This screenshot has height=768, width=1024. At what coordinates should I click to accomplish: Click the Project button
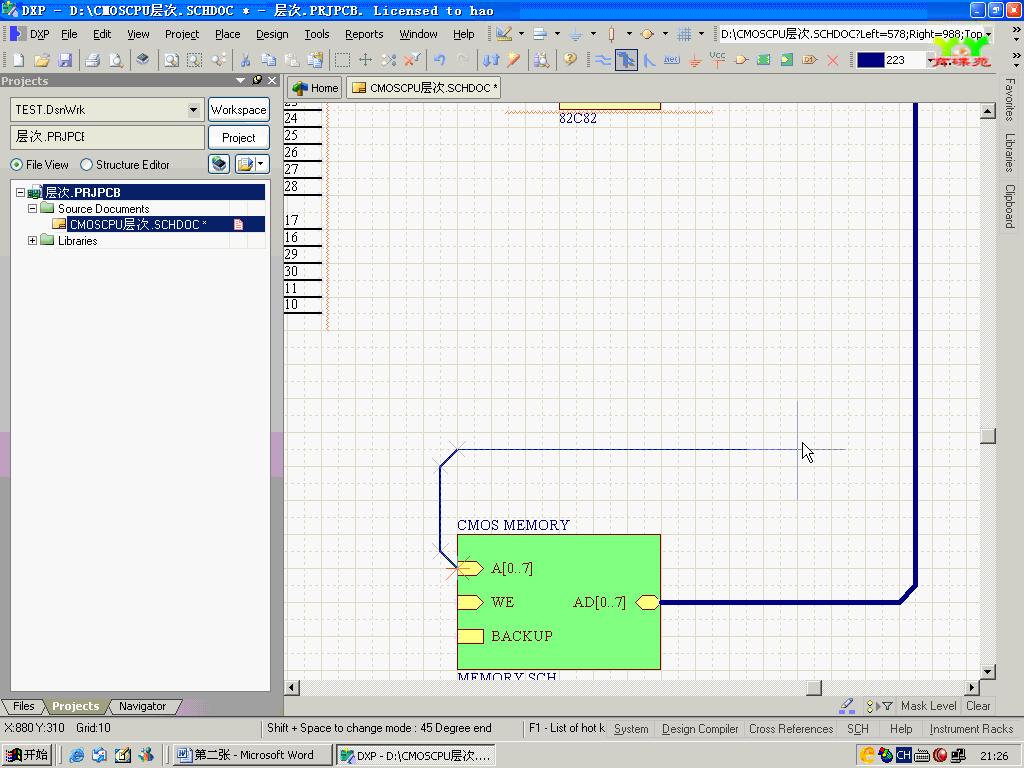238,138
